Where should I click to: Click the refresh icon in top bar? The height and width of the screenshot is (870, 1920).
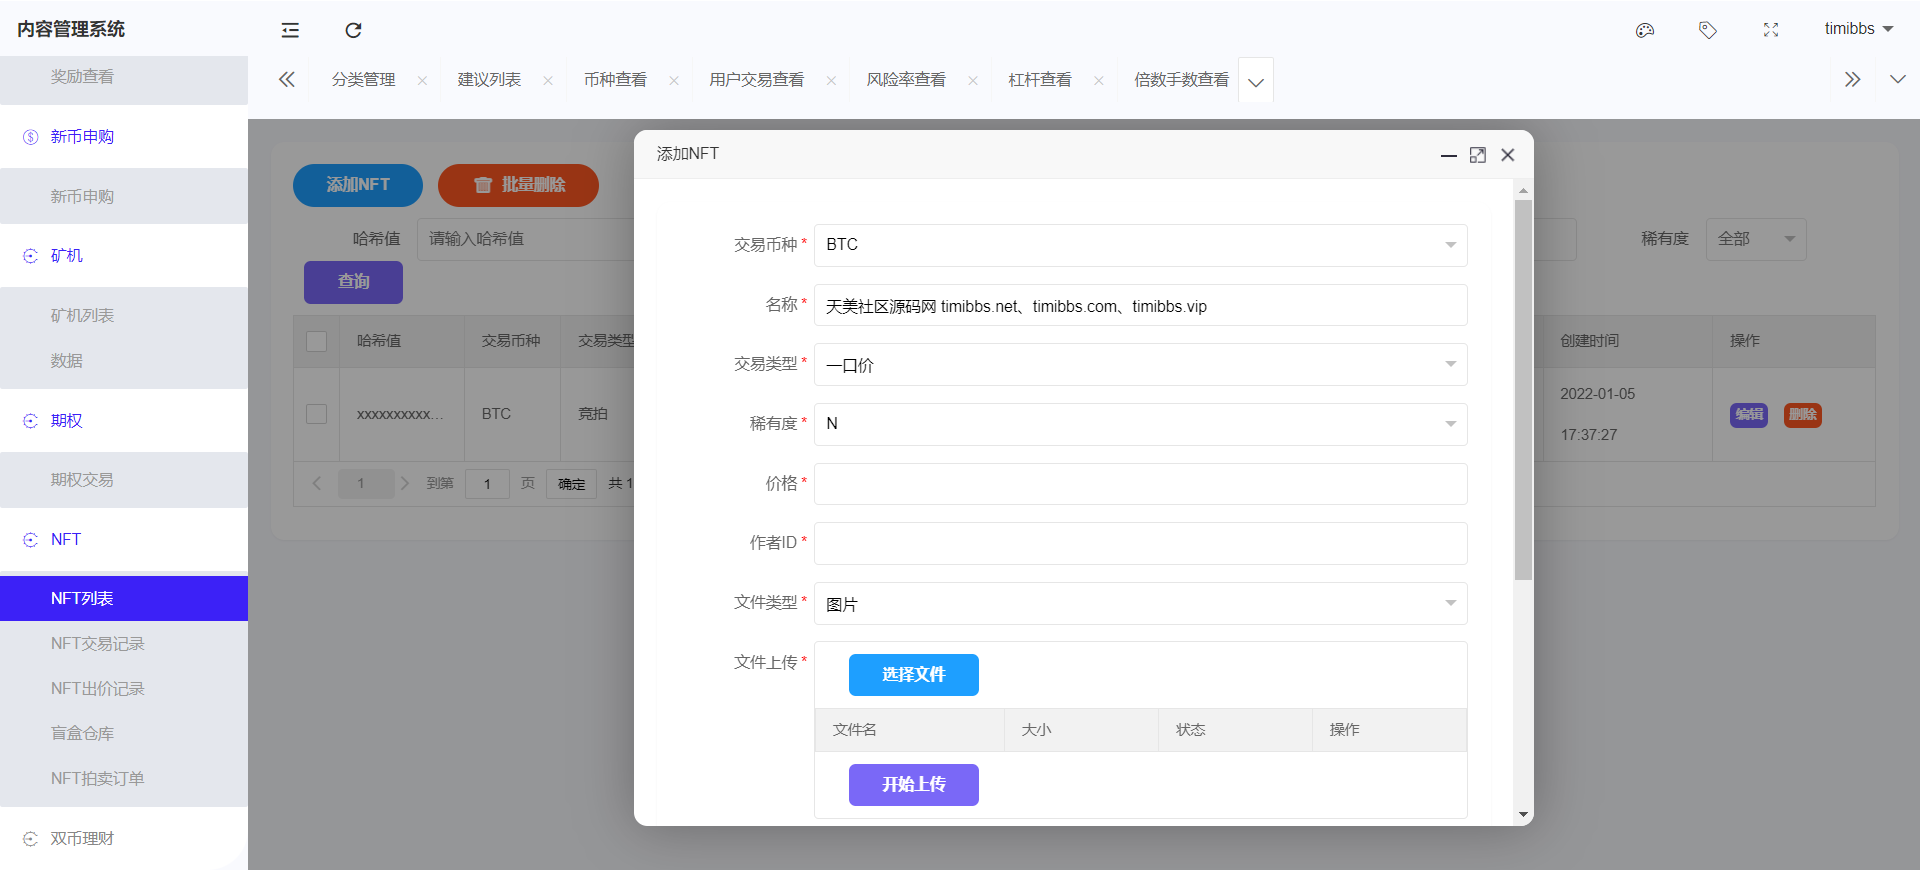coord(353,30)
